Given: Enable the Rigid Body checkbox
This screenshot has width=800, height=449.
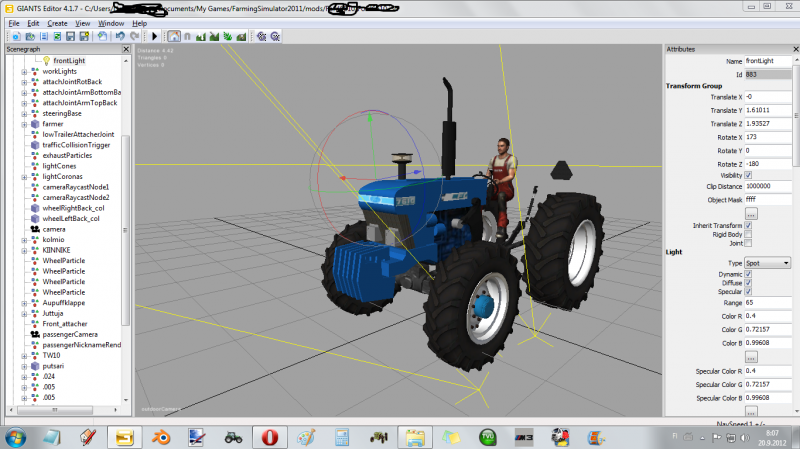Looking at the screenshot, I should click(x=748, y=234).
